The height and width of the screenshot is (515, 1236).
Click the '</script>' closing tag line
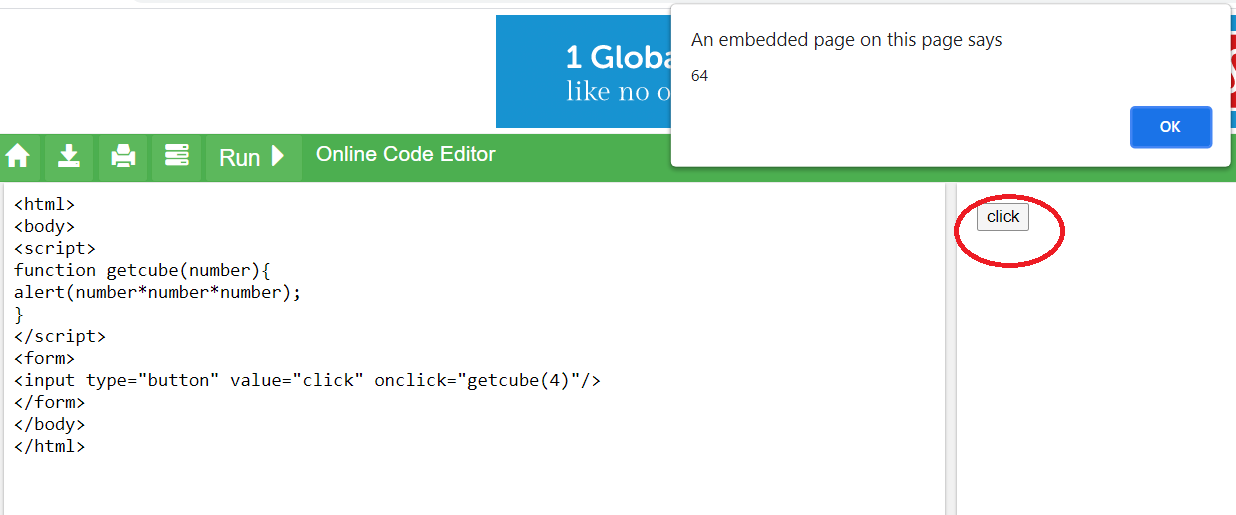pos(60,336)
